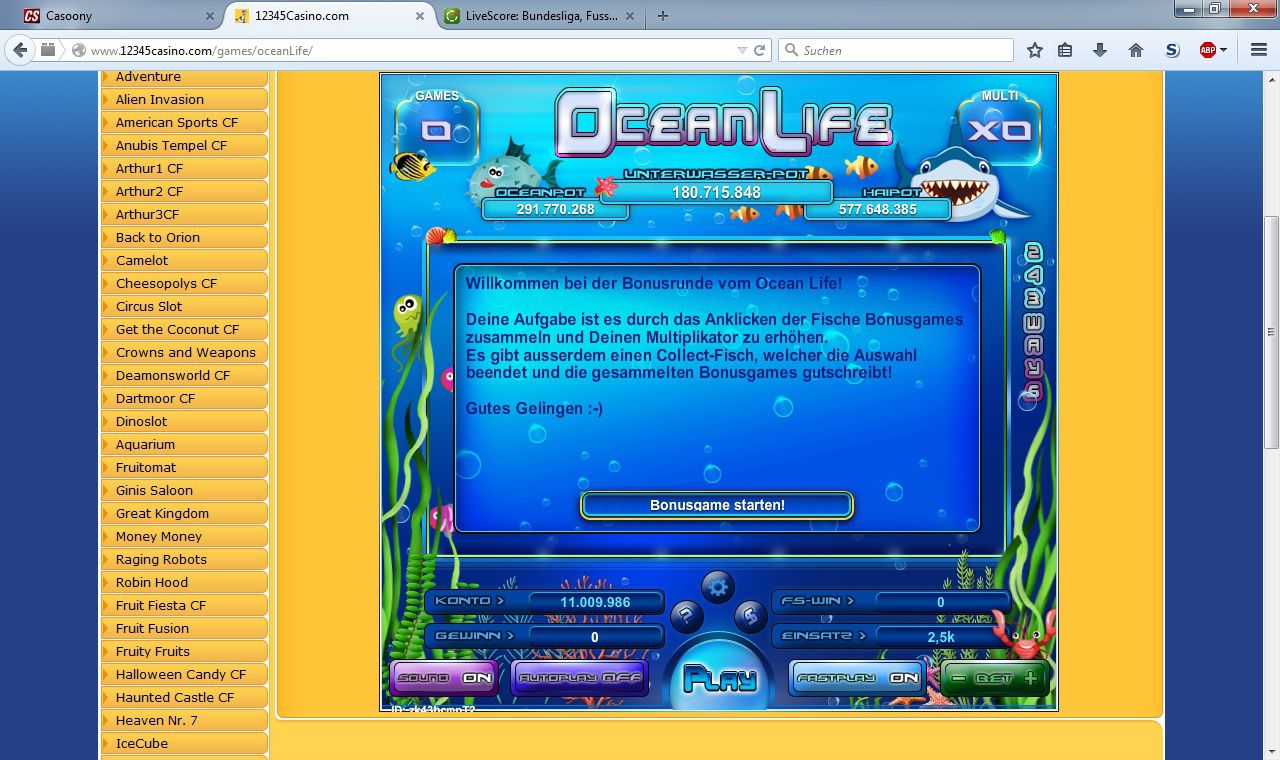Click the globe site identity icon
The width and height of the screenshot is (1280, 760).
coord(78,50)
